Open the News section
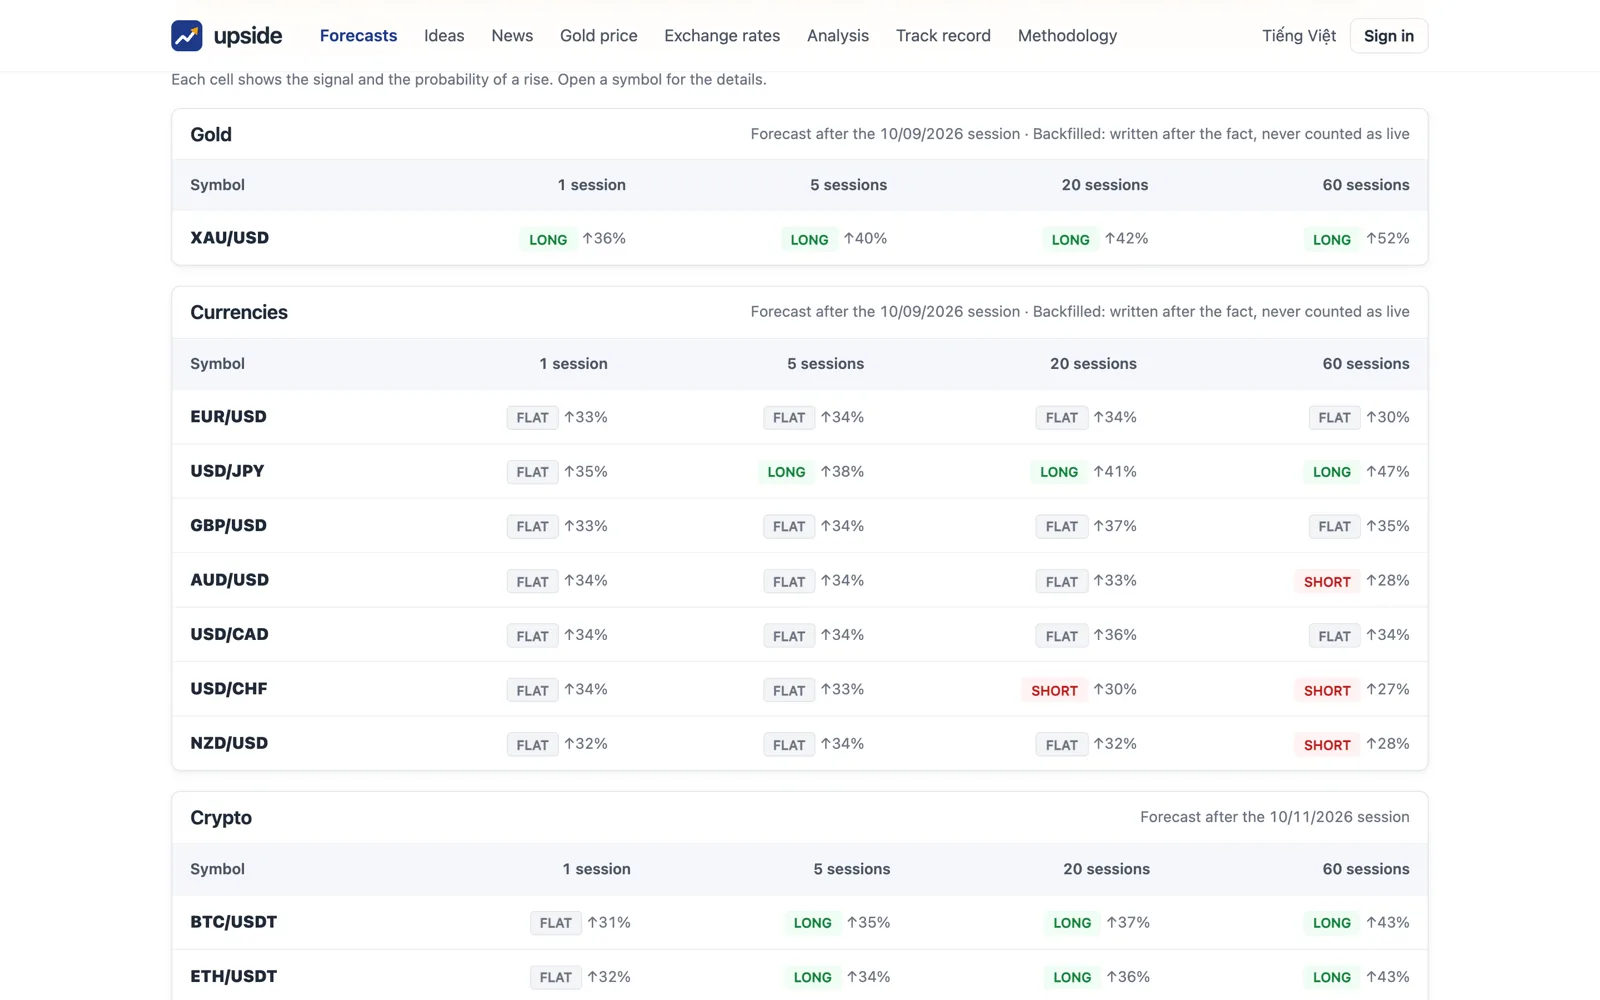The image size is (1600, 1000). 512,36
